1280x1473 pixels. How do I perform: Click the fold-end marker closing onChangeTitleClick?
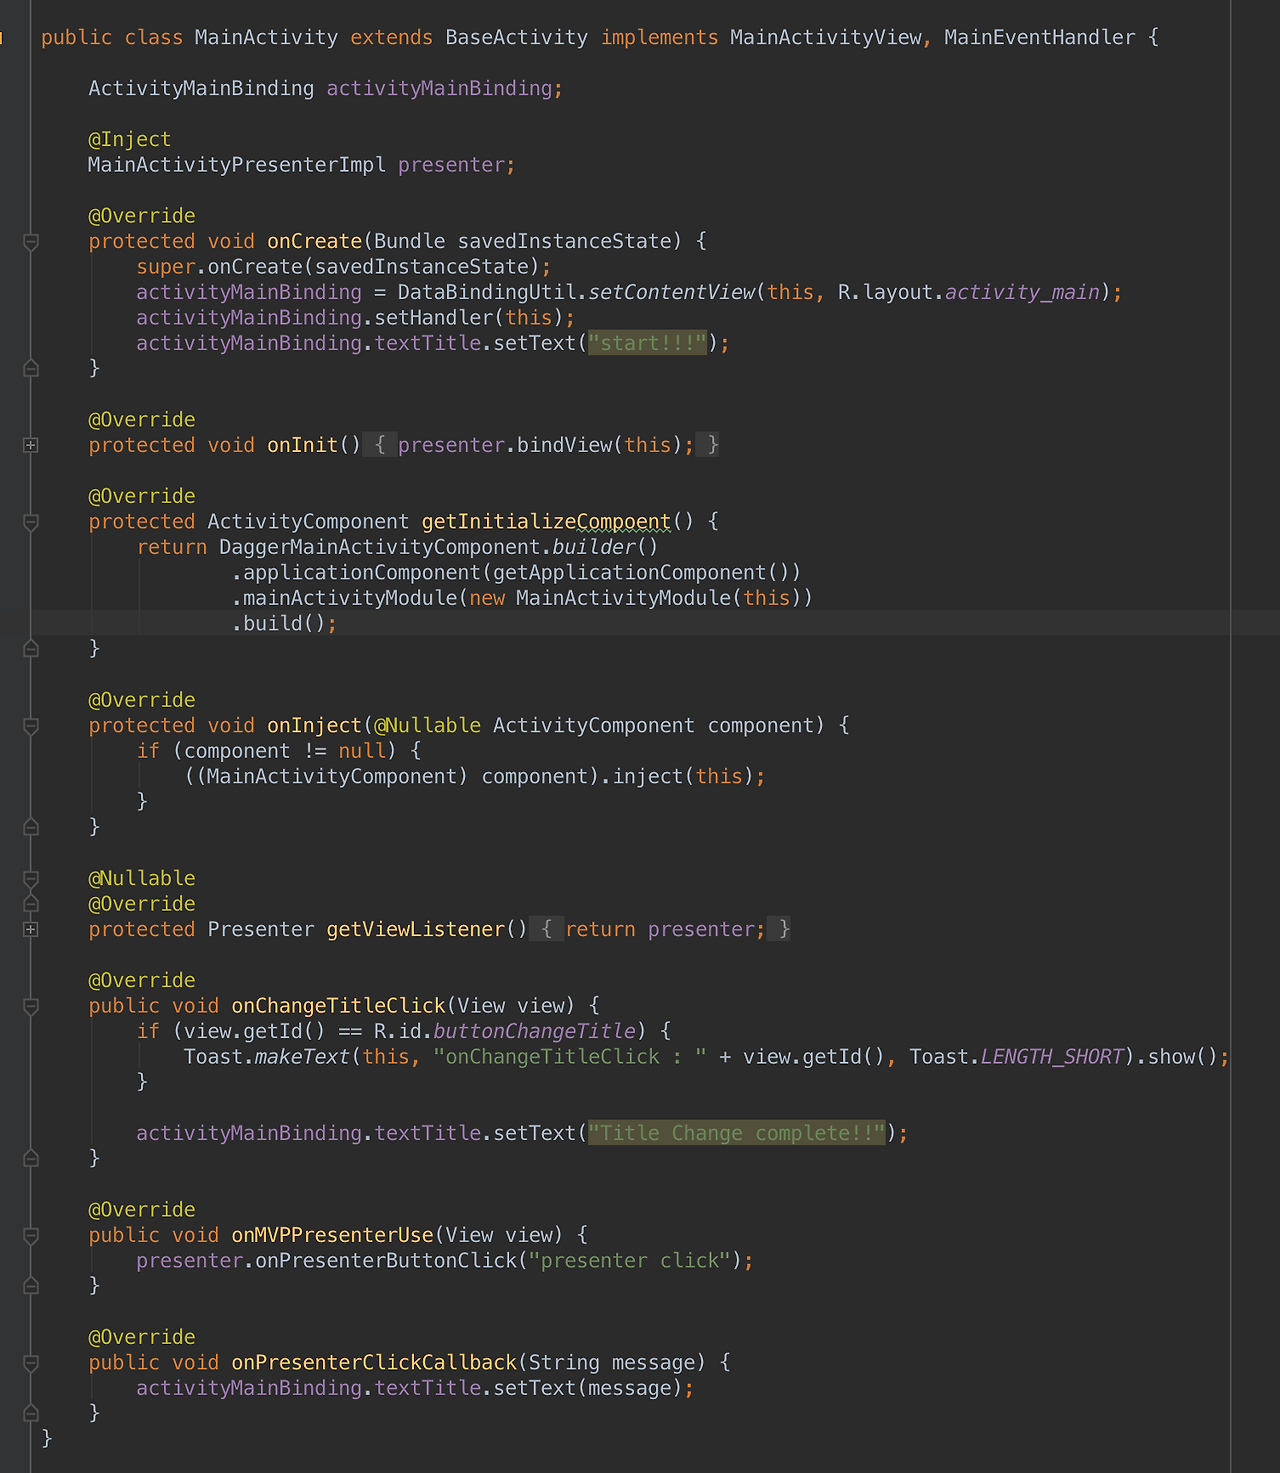(x=31, y=1158)
